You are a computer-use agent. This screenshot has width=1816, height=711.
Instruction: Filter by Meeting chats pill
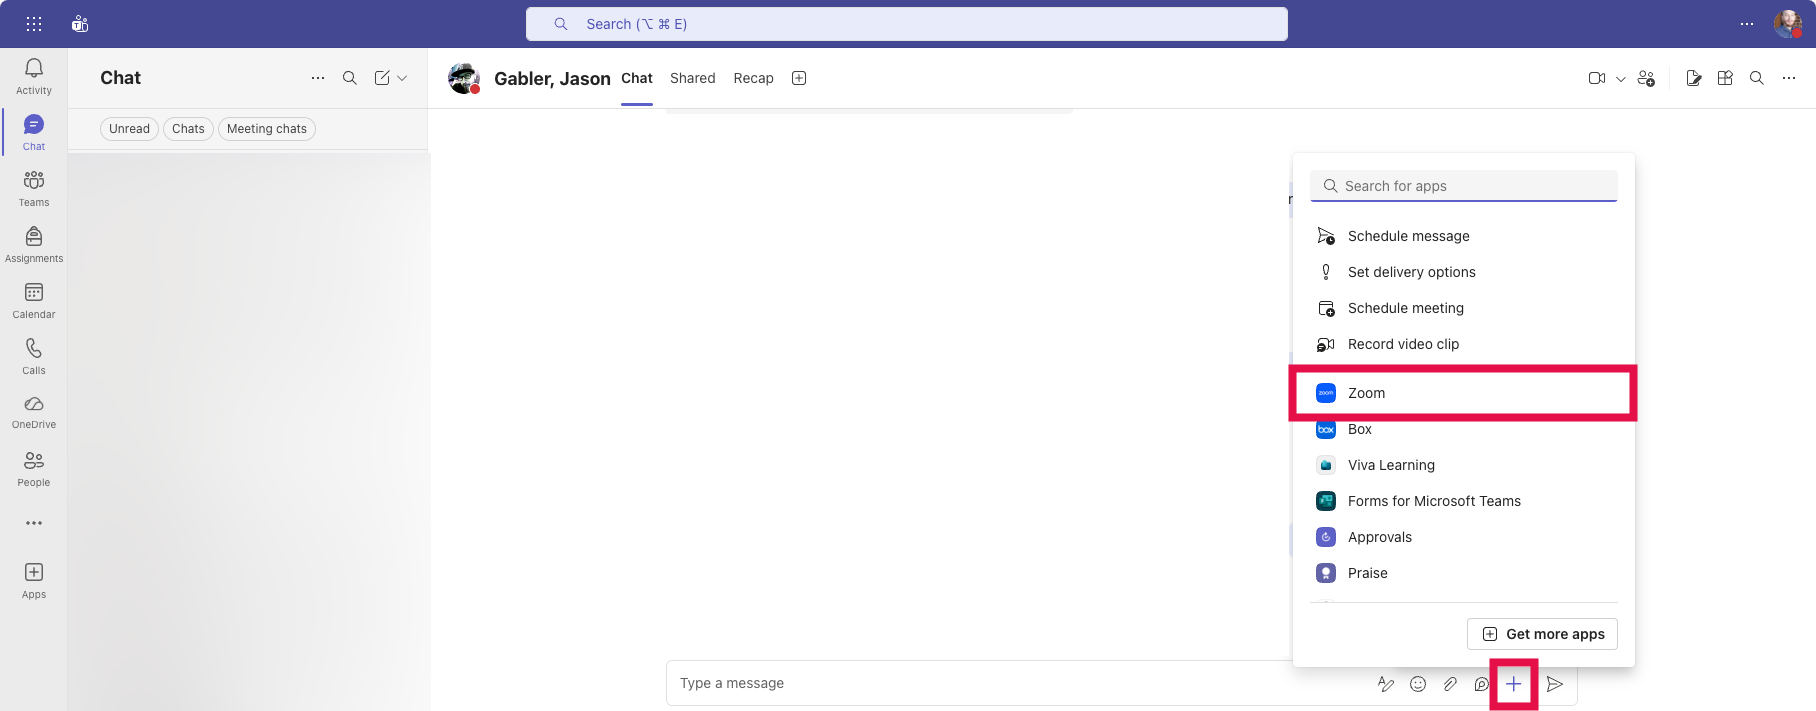pos(267,129)
